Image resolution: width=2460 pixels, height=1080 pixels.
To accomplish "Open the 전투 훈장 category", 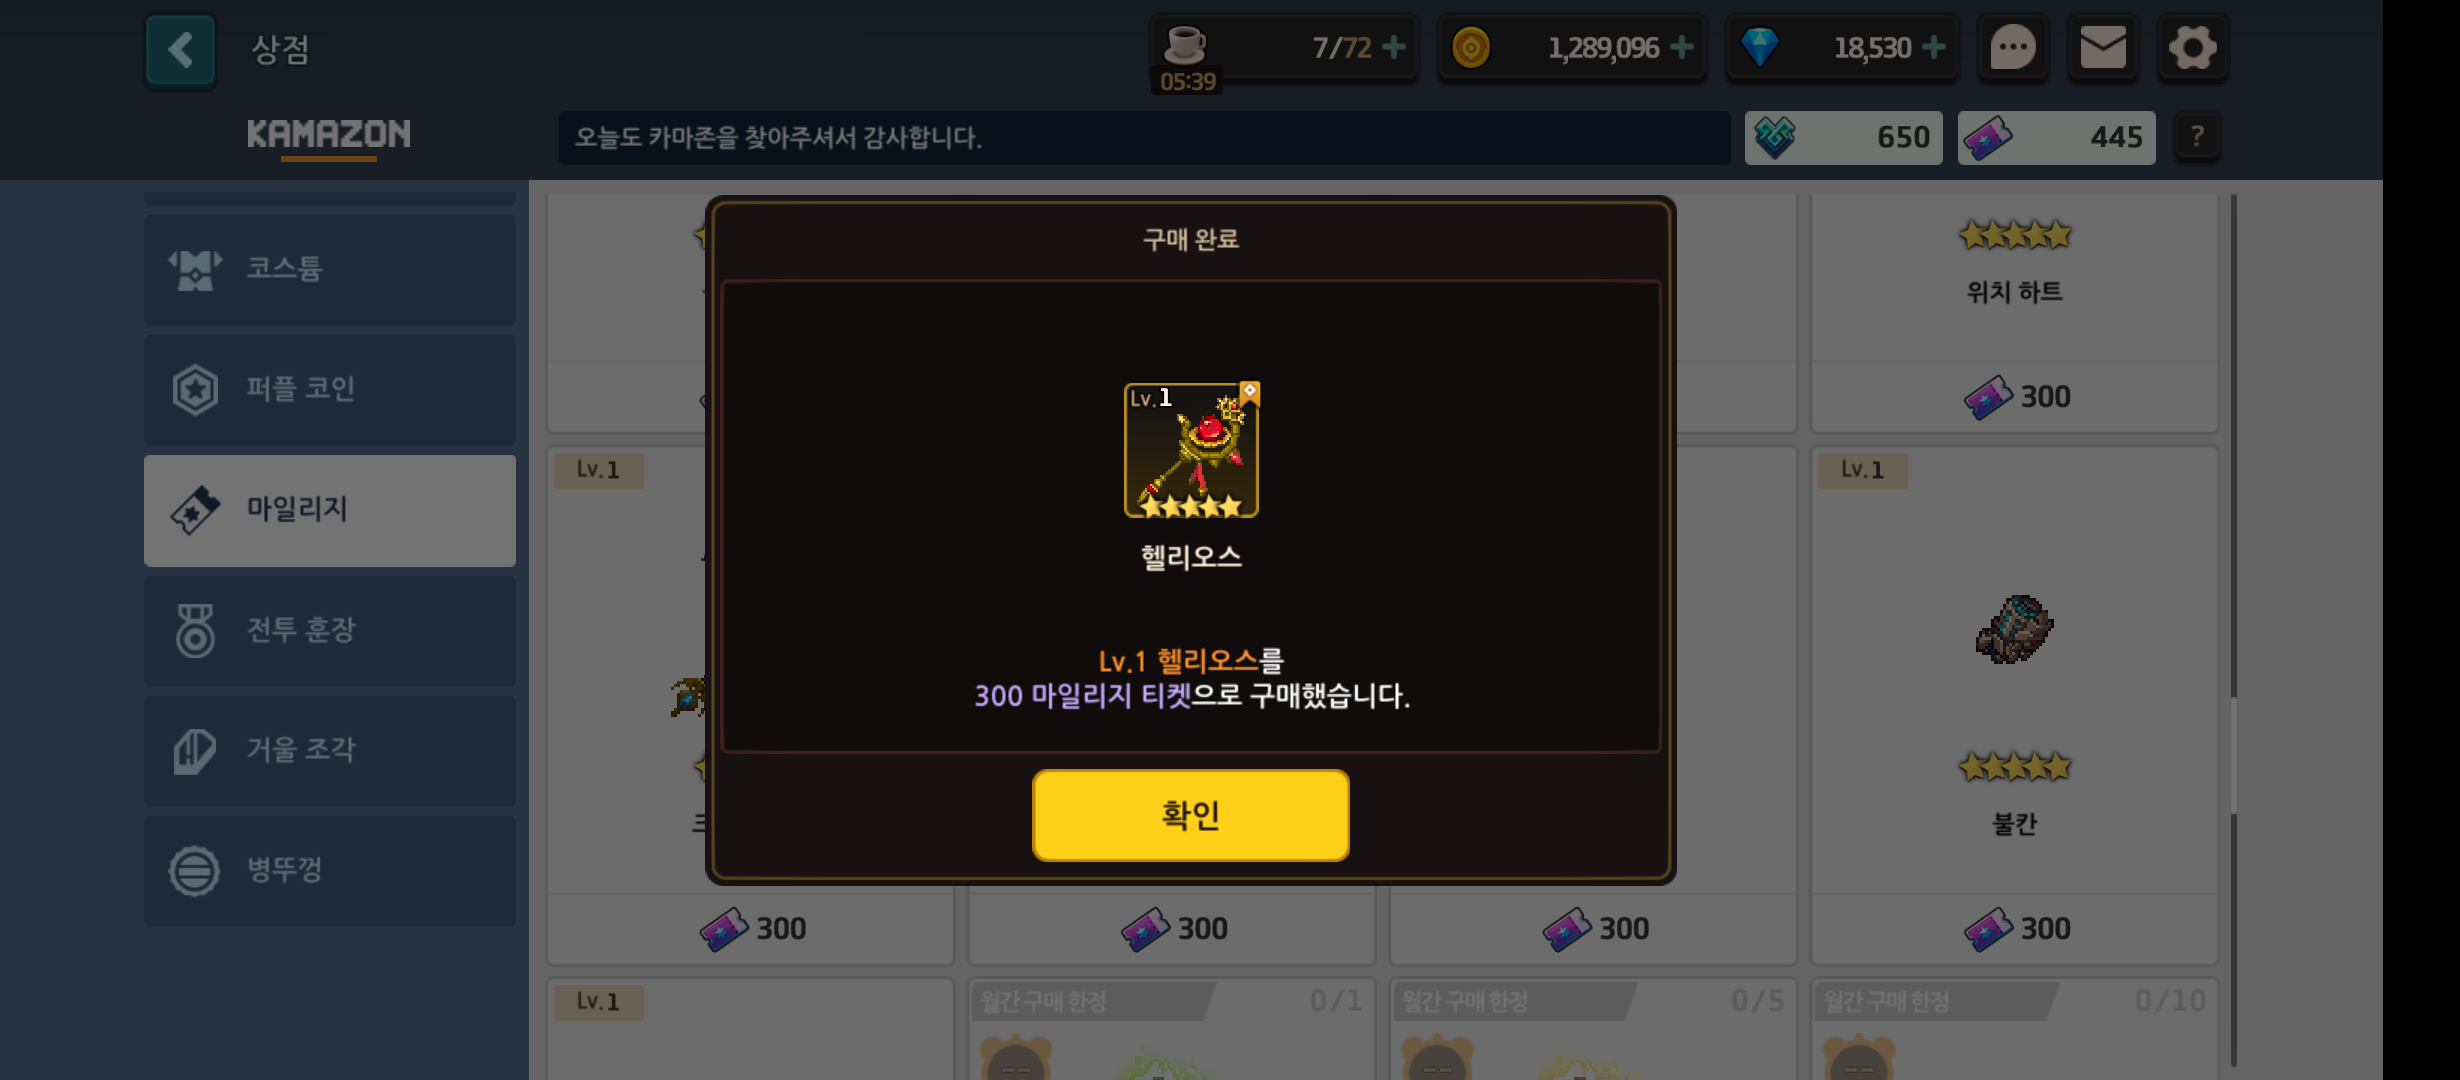I will pos(330,630).
